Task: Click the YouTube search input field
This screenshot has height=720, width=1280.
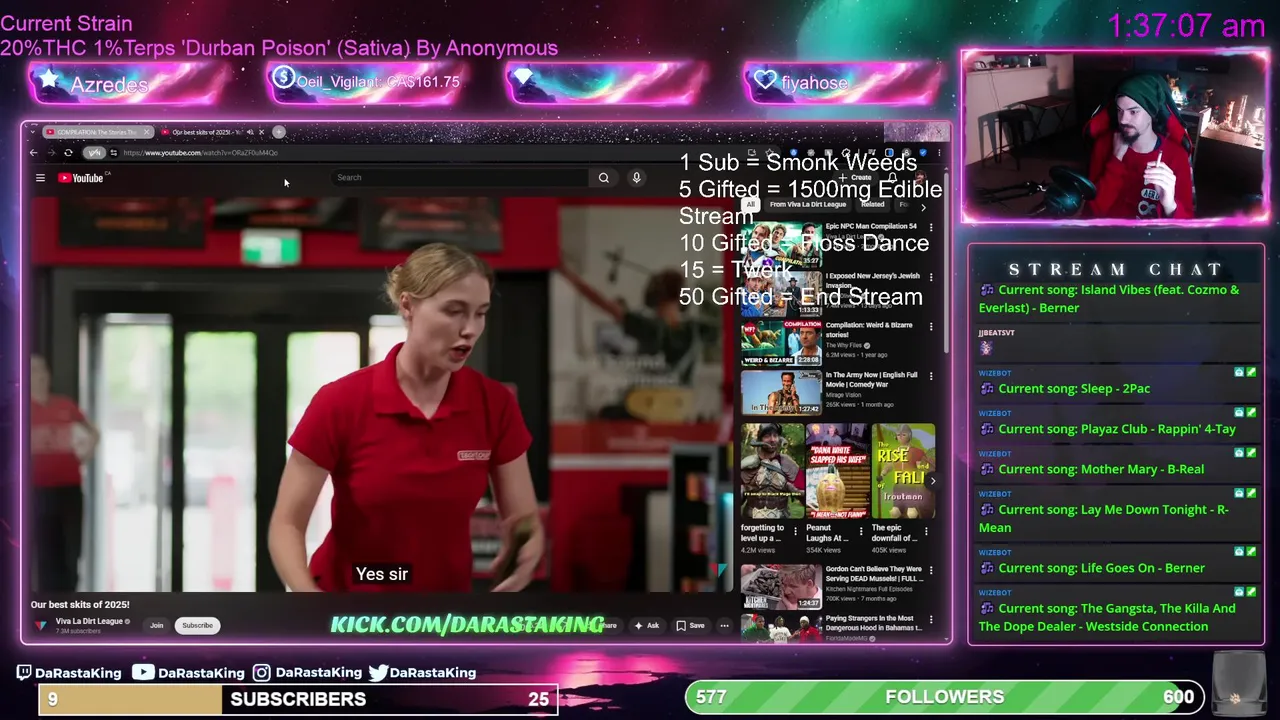Action: click(460, 178)
